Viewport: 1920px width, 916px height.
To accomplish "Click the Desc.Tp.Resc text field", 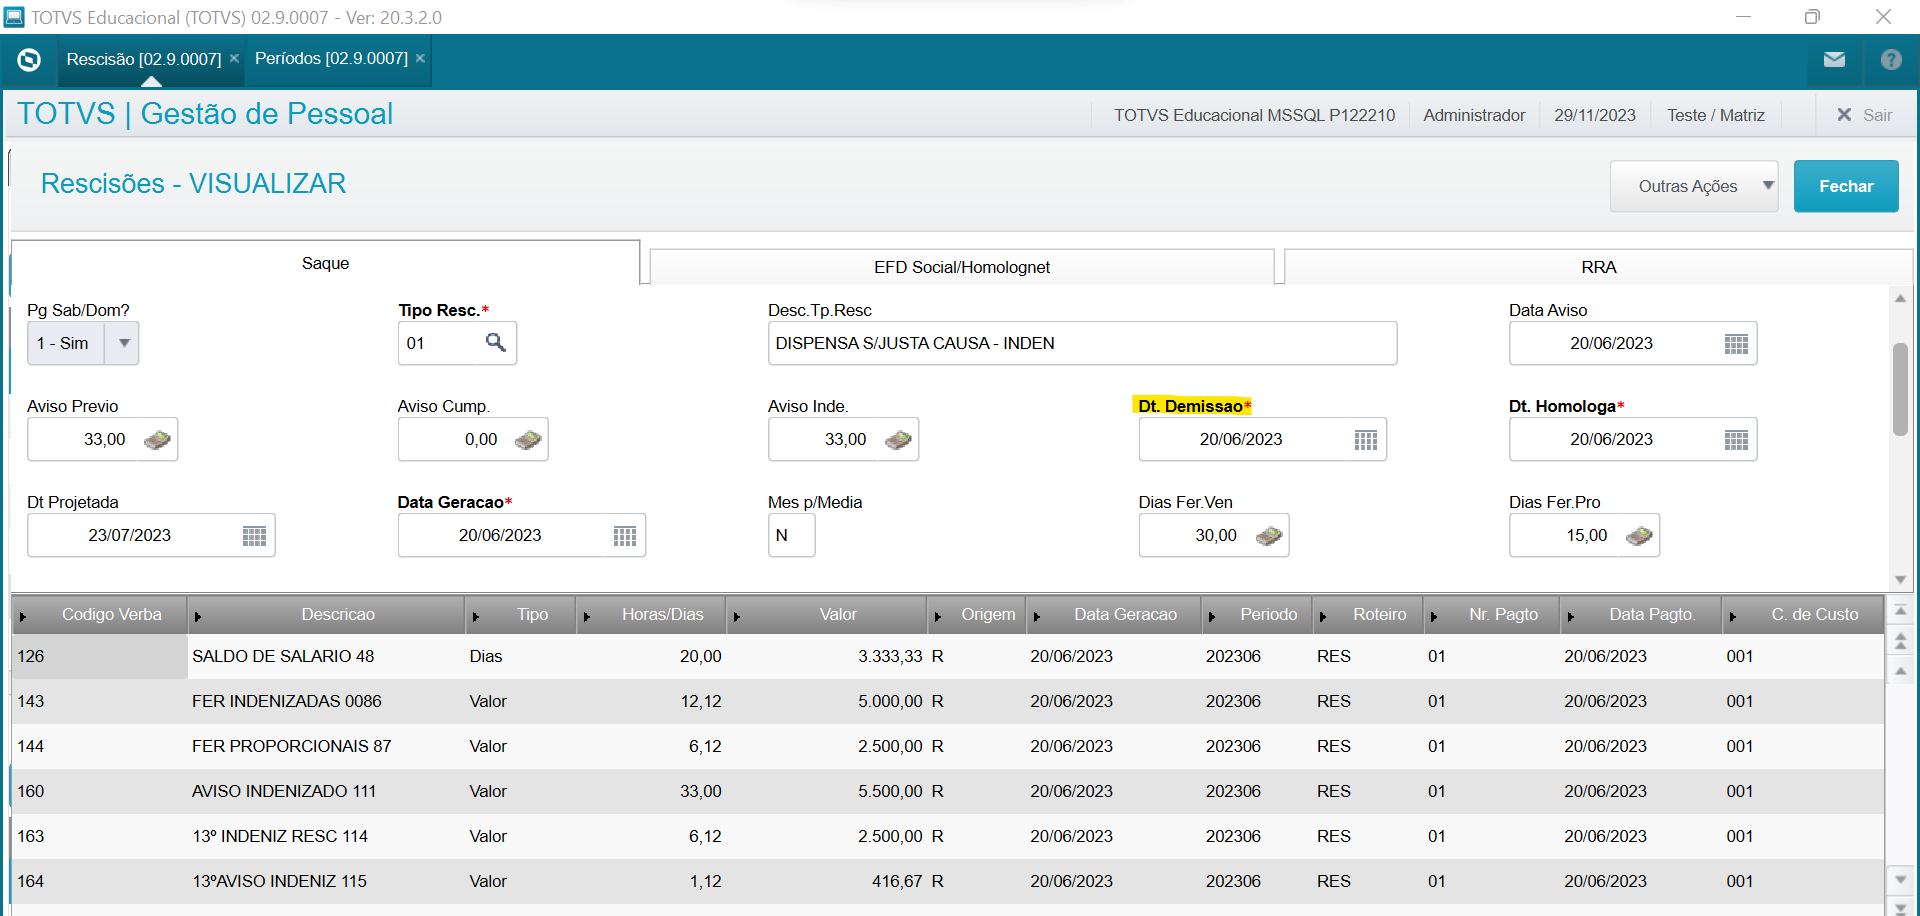I will tap(1081, 343).
